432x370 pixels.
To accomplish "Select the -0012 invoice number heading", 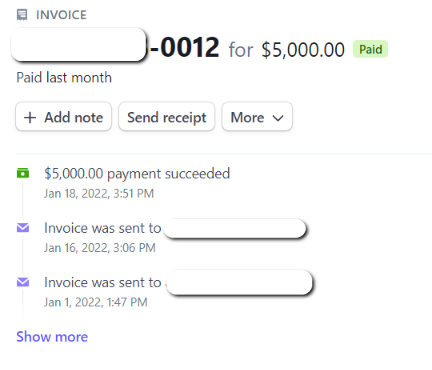I will 185,47.
